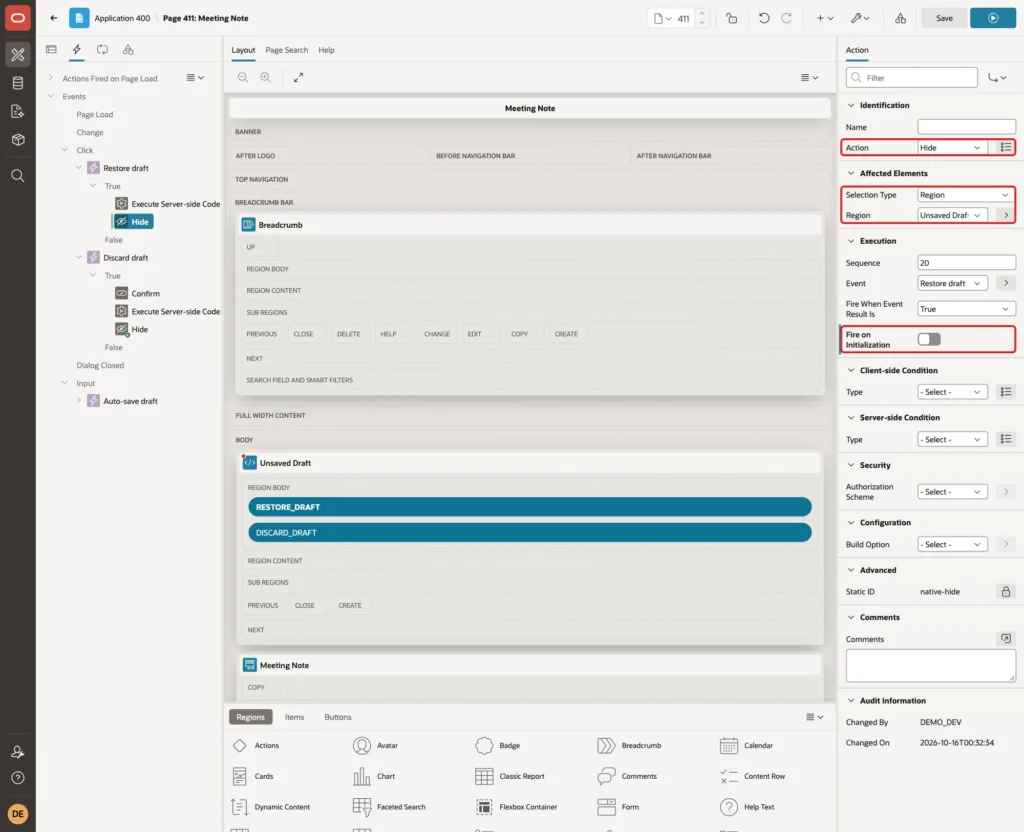Select the Dynamic Actions lightning tab
The height and width of the screenshot is (832, 1024).
tap(76, 50)
